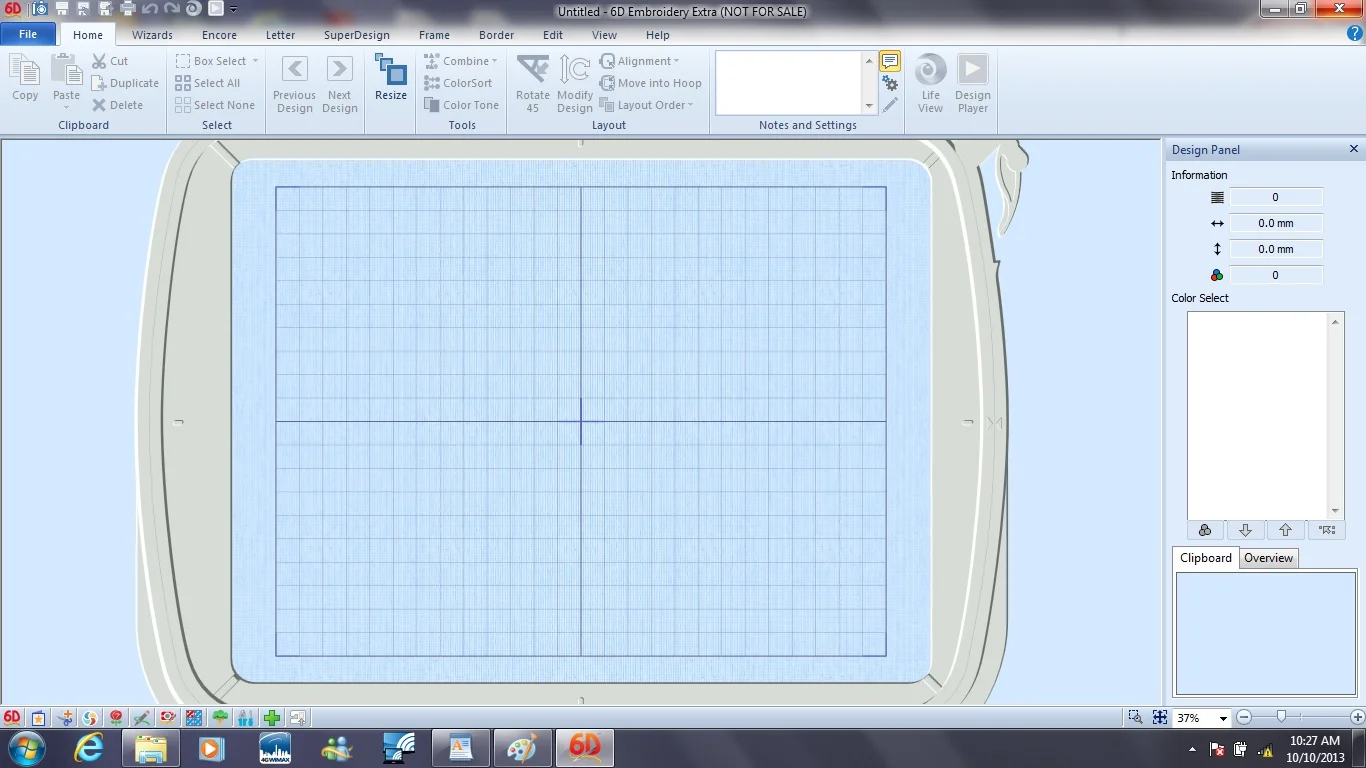Open the zoom percentage dropdown

click(x=1222, y=718)
